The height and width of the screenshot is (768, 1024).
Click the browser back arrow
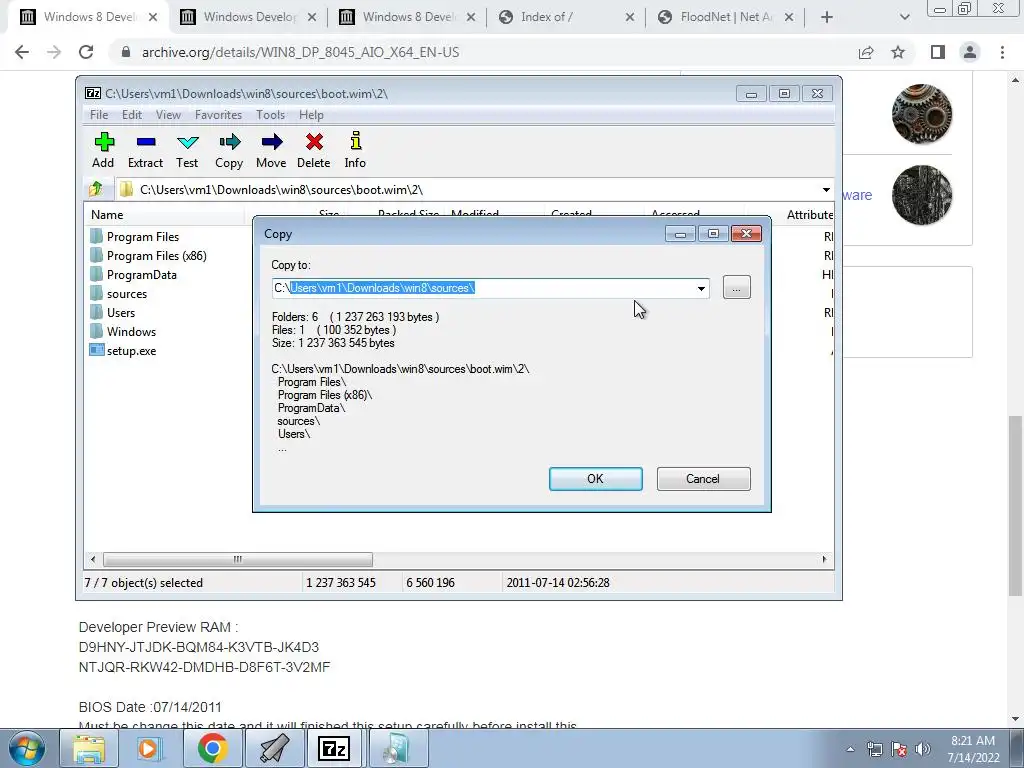point(22,52)
